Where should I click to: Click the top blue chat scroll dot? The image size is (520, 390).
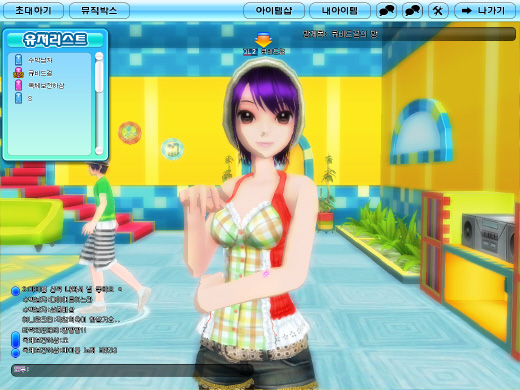point(15,291)
